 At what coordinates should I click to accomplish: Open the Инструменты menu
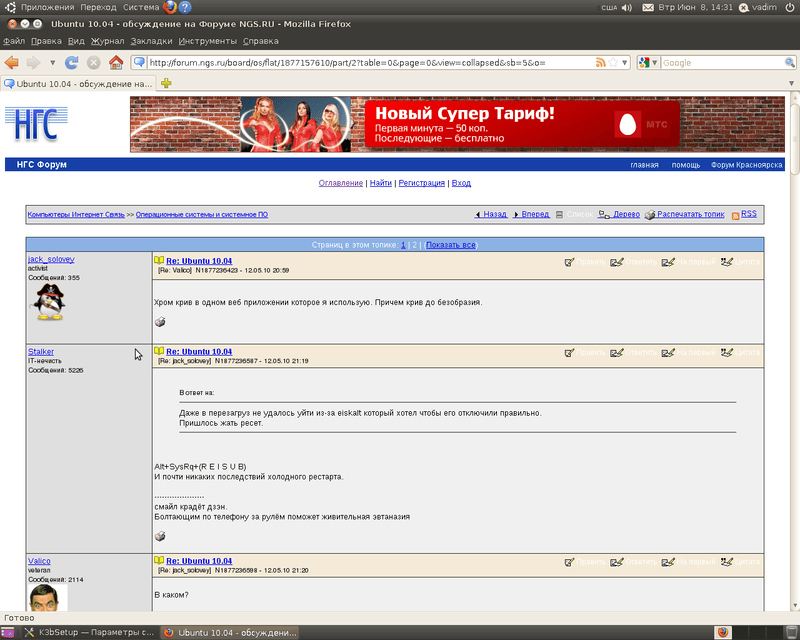pyautogui.click(x=208, y=41)
